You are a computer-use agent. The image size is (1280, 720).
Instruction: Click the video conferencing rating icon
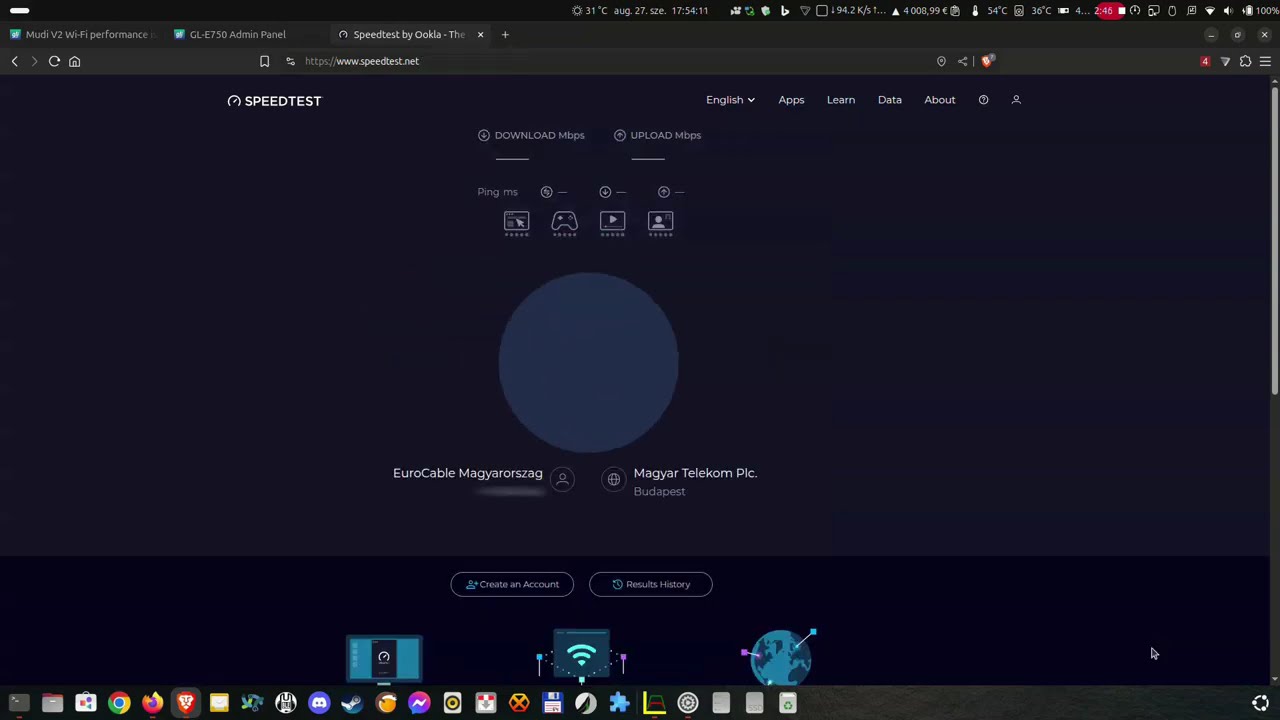coord(660,223)
